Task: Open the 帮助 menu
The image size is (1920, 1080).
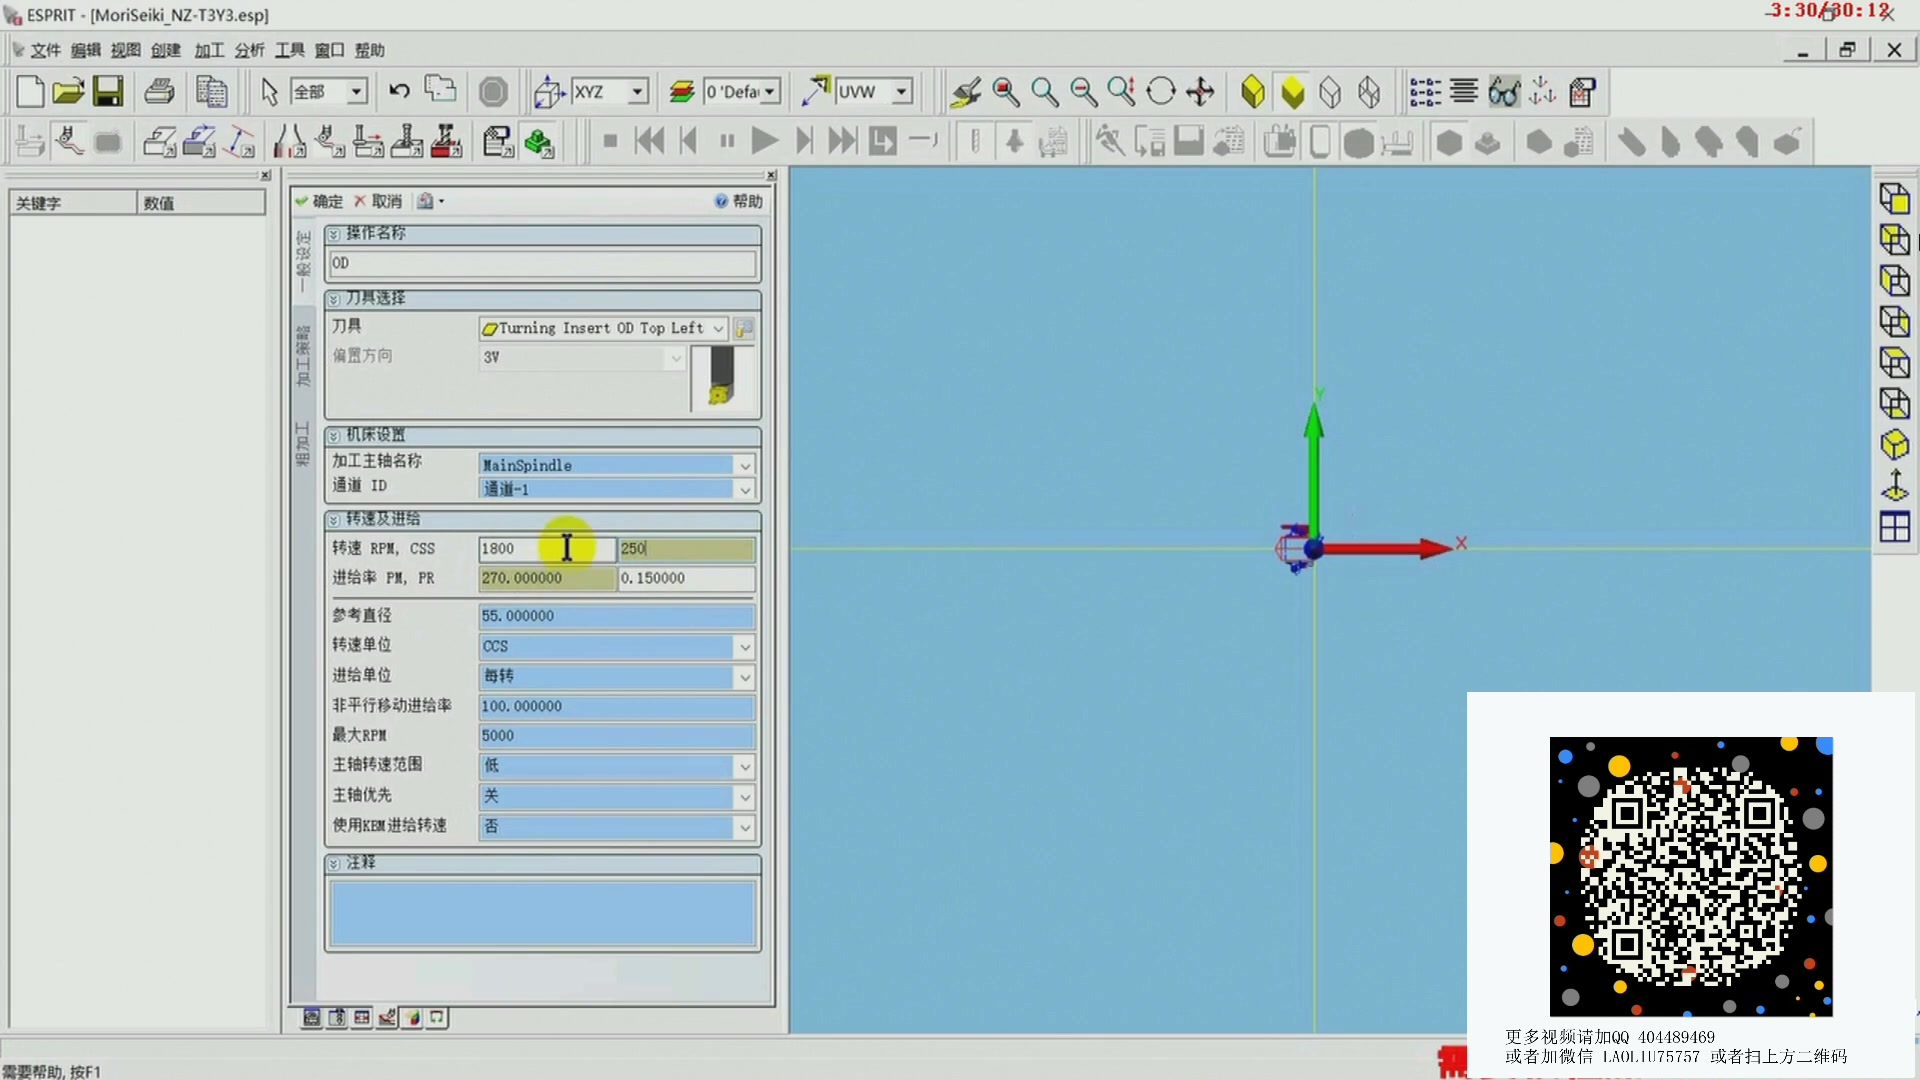Action: (369, 50)
